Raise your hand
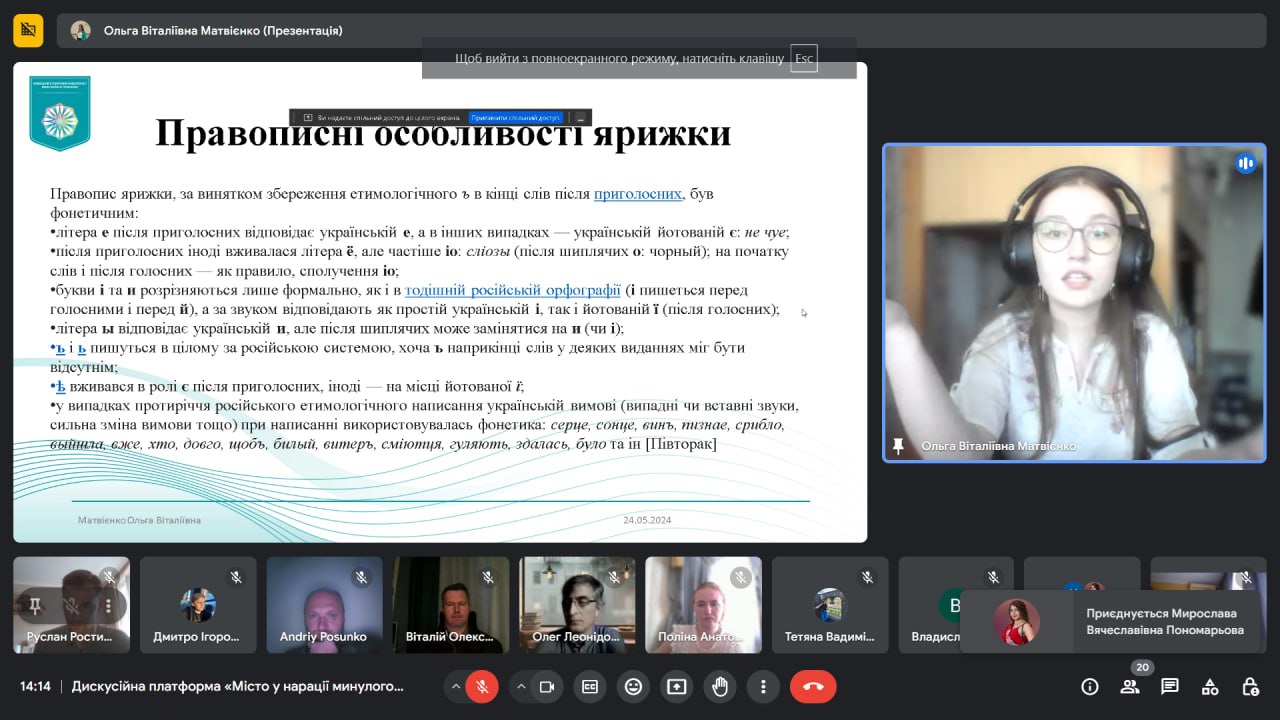Viewport: 1280px width, 720px height. click(720, 686)
